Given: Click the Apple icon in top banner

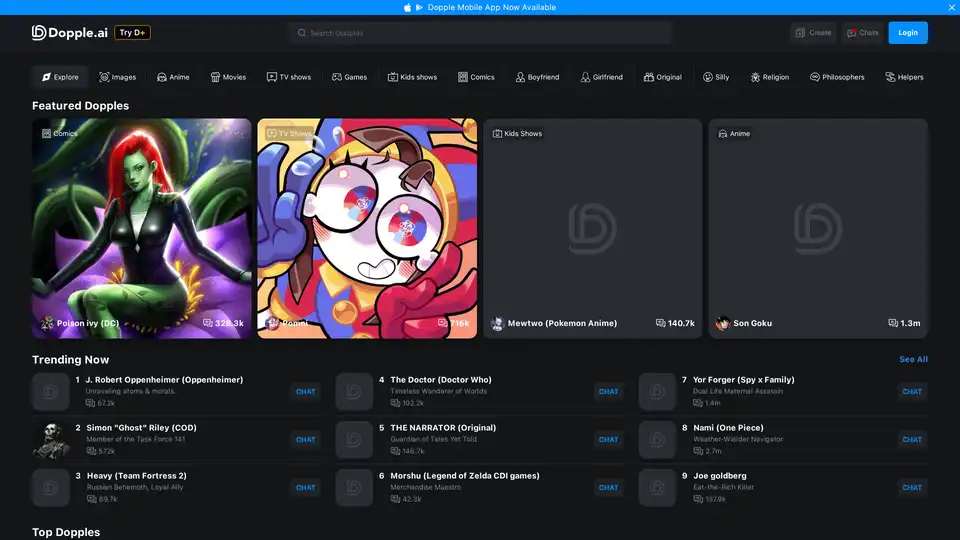Looking at the screenshot, I should (407, 7).
